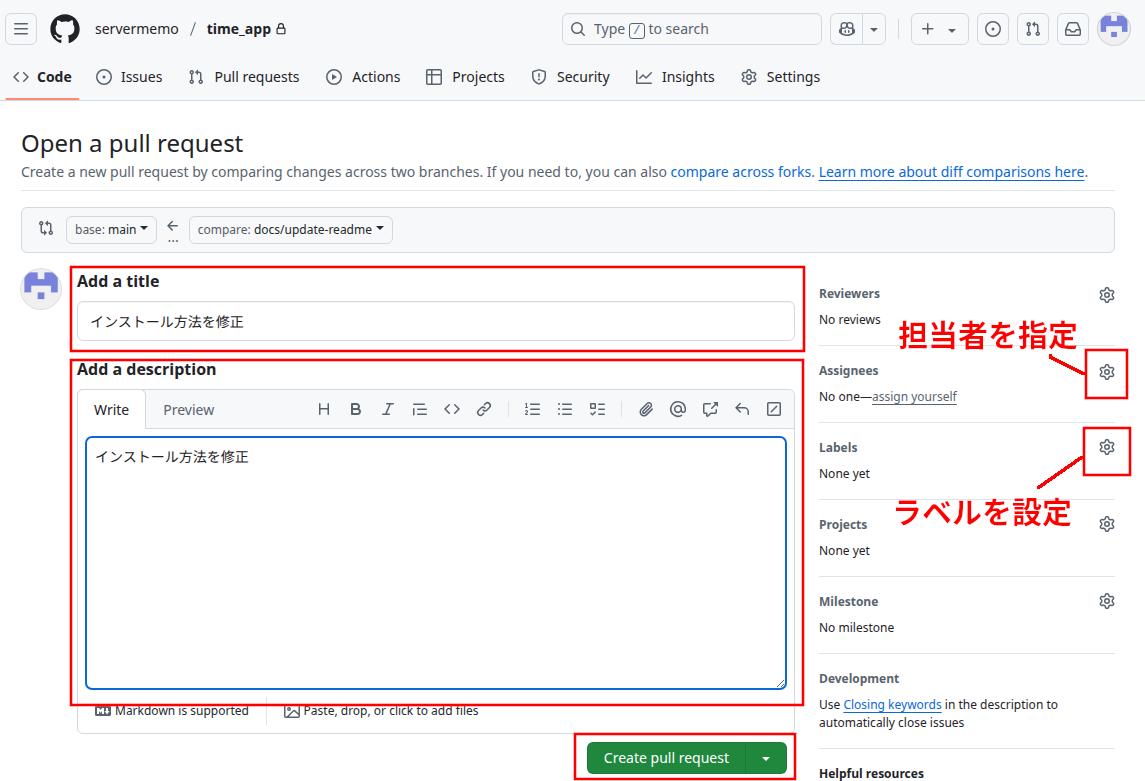Click the Create pull request button
Viewport: 1145px width, 781px height.
666,758
